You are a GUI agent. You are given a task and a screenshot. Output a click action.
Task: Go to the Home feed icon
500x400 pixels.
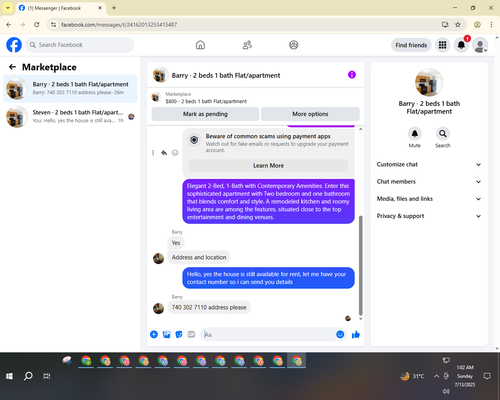(200, 45)
